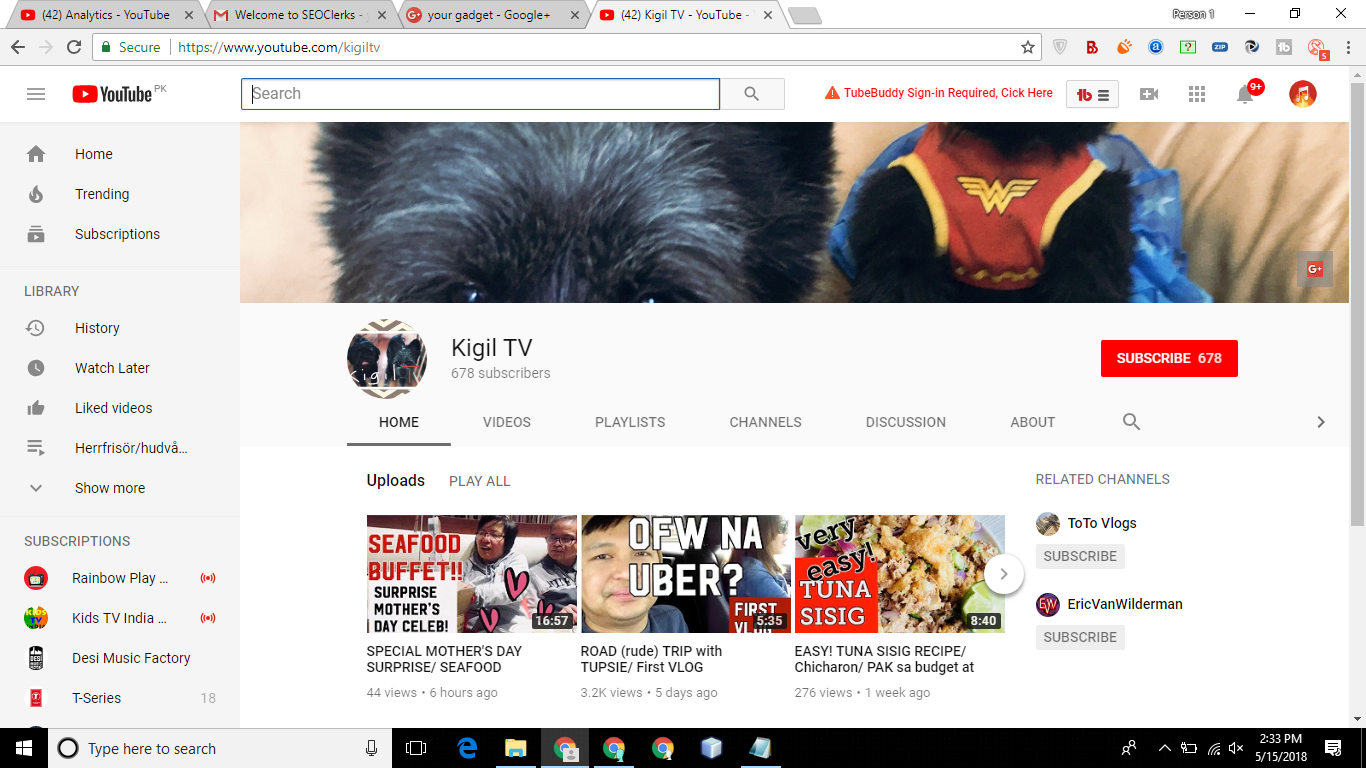Open the notifications bell
The width and height of the screenshot is (1366, 768).
click(1245, 94)
